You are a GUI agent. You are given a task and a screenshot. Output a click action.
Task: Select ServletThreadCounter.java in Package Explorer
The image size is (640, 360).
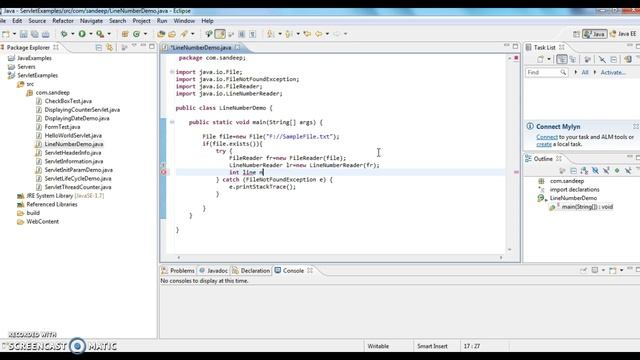coord(73,187)
